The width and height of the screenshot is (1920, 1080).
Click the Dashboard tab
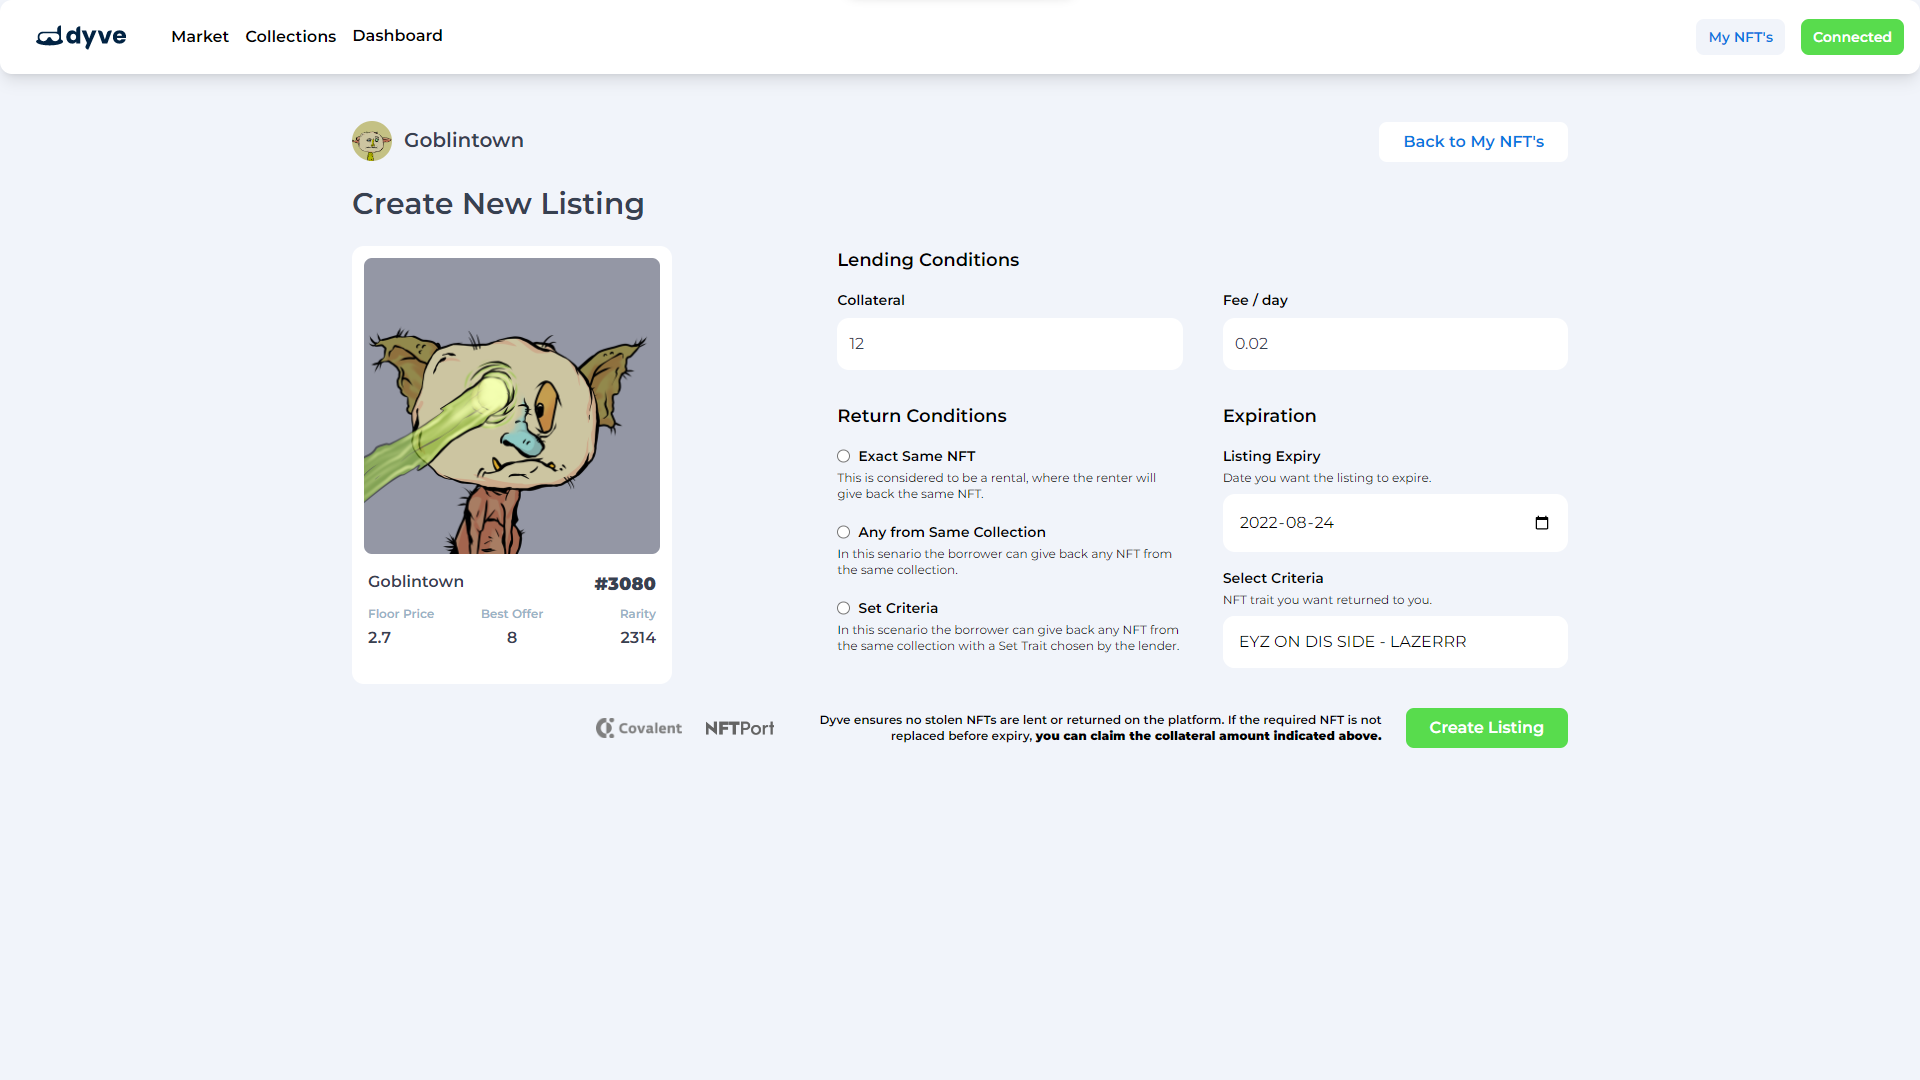coord(397,36)
